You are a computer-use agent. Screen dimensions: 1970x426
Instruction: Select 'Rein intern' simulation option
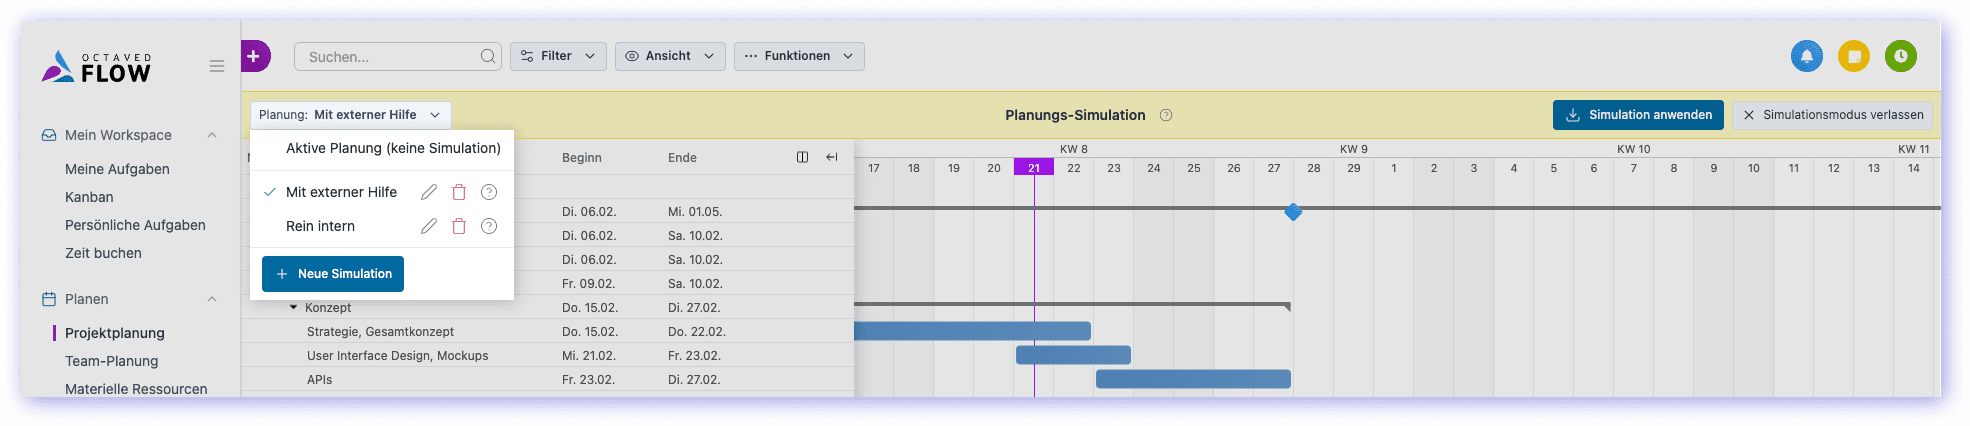(x=320, y=226)
